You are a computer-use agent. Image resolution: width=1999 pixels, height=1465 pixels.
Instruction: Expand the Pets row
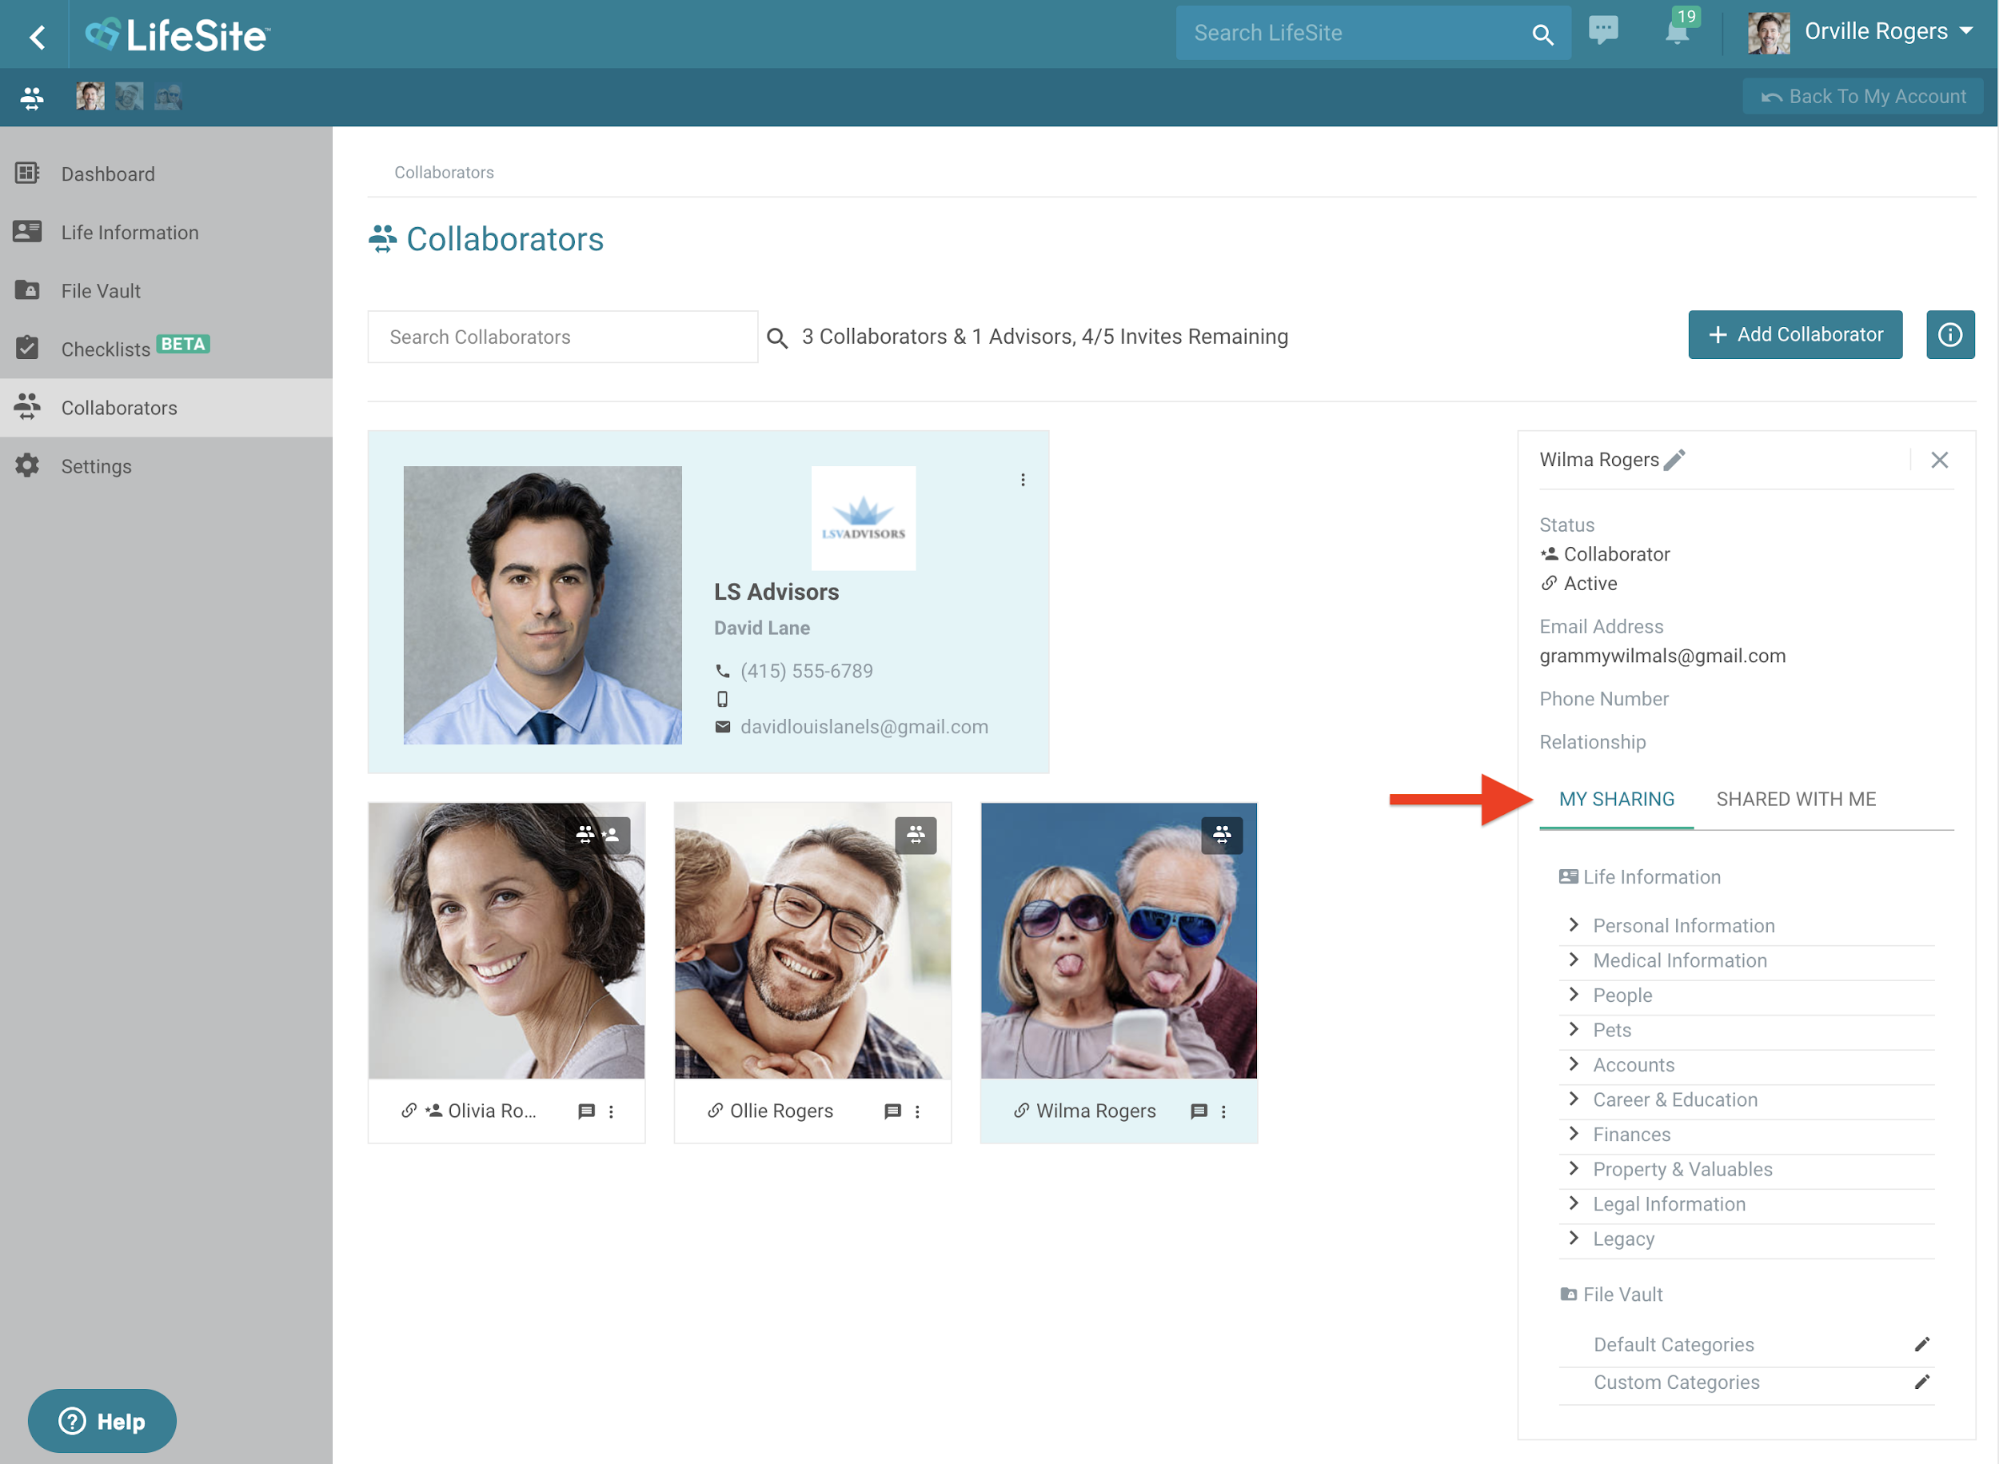[1746, 1031]
